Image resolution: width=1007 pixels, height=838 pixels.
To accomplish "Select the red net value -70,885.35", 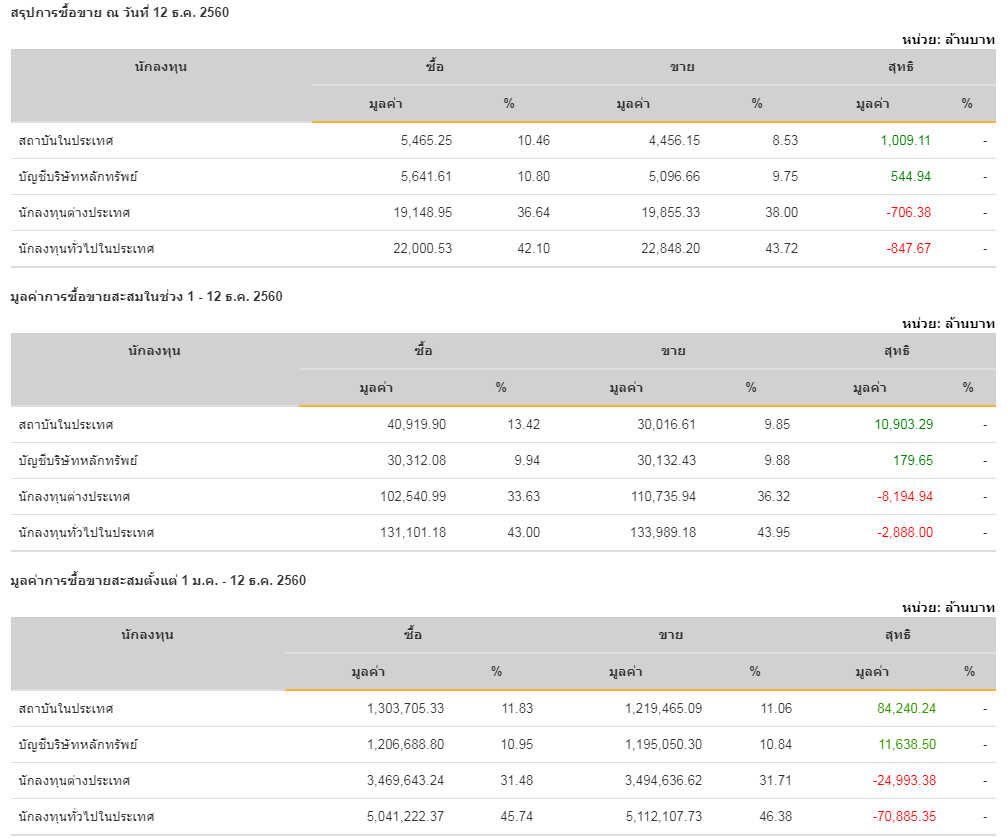I will point(904,817).
